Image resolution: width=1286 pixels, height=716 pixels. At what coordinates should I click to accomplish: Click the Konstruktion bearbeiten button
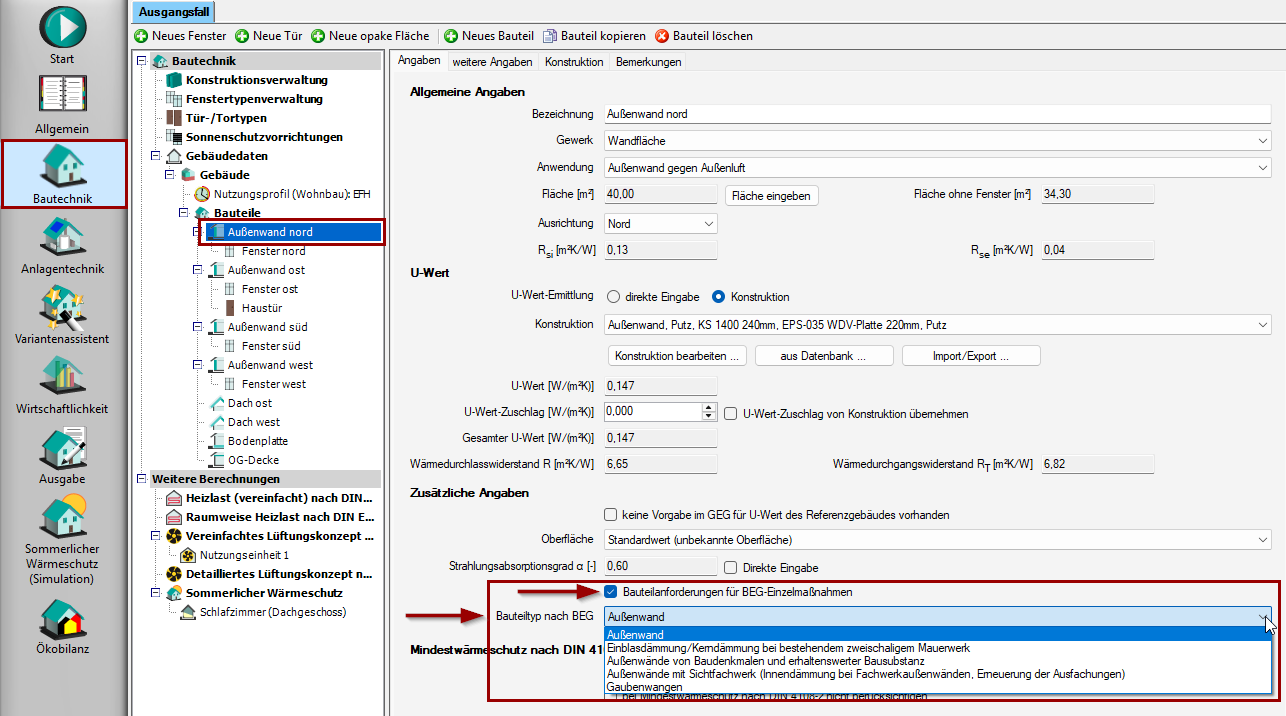pyautogui.click(x=677, y=356)
